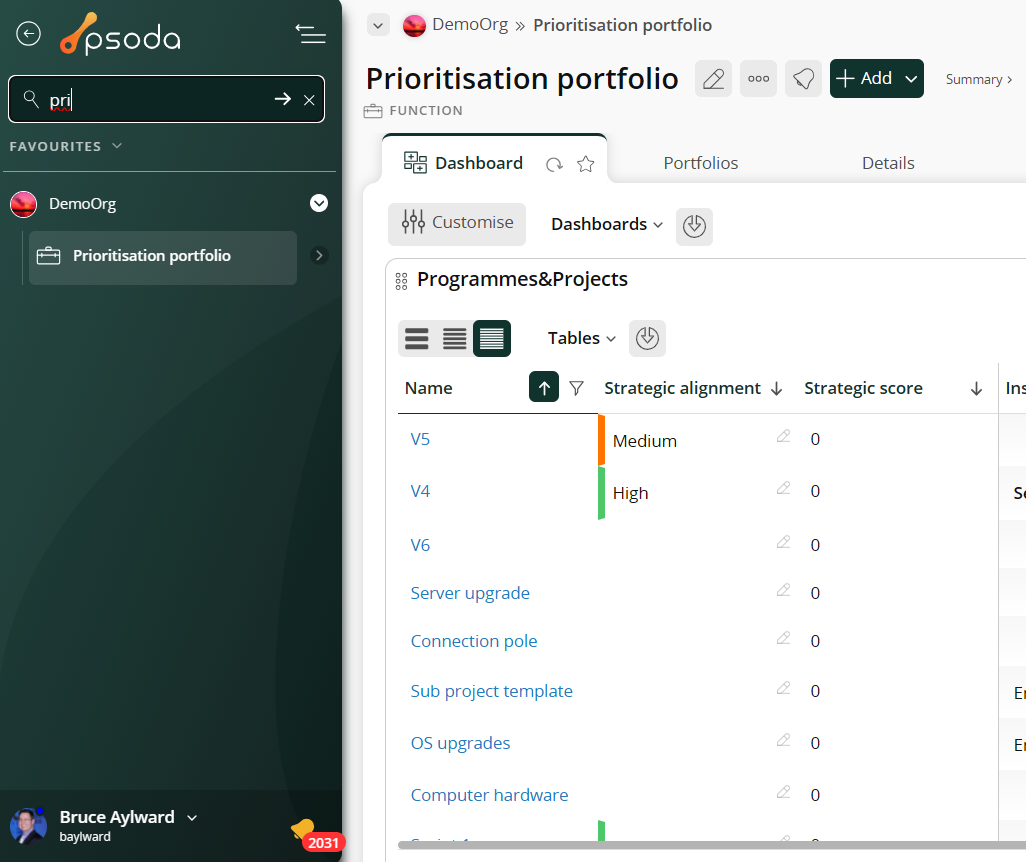Open the three-dots more options button
This screenshot has height=862, width=1026.
pyautogui.click(x=758, y=79)
